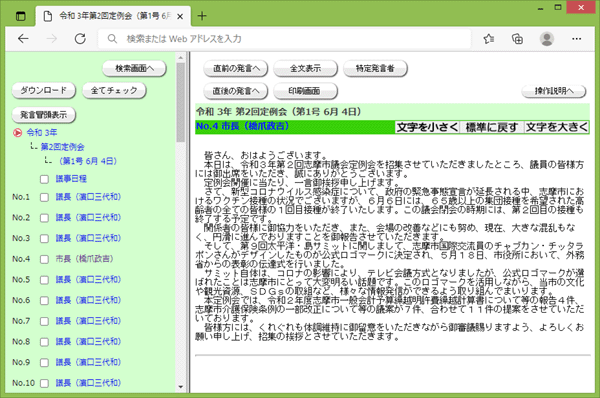Open the browser settings ellipsis menu
Screen dimensions: 600x398
point(577,39)
